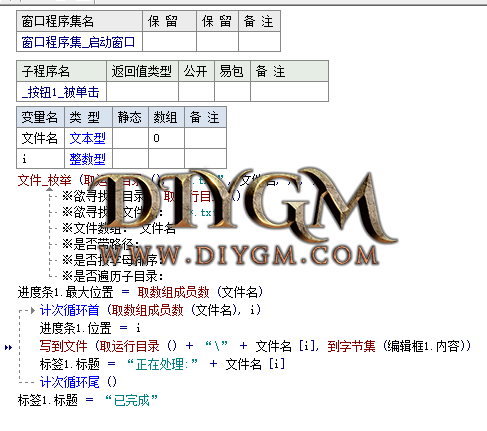Click the “已完成” string literal
487x431 pixels.
tap(131, 400)
